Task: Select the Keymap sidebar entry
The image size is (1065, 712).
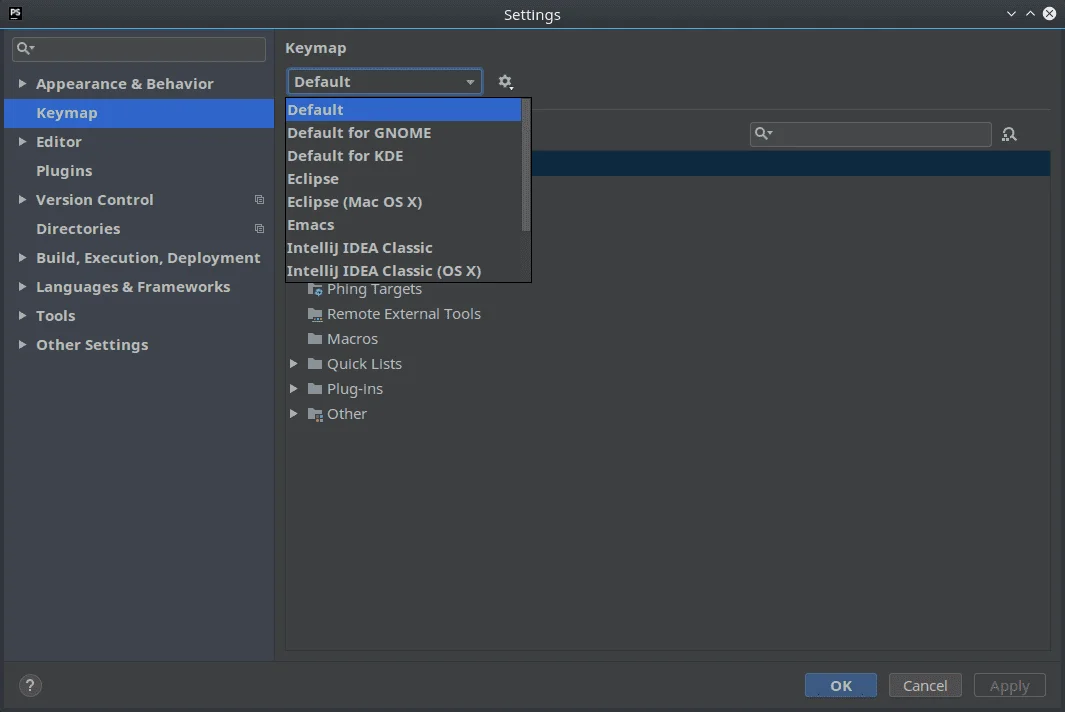Action: (66, 113)
